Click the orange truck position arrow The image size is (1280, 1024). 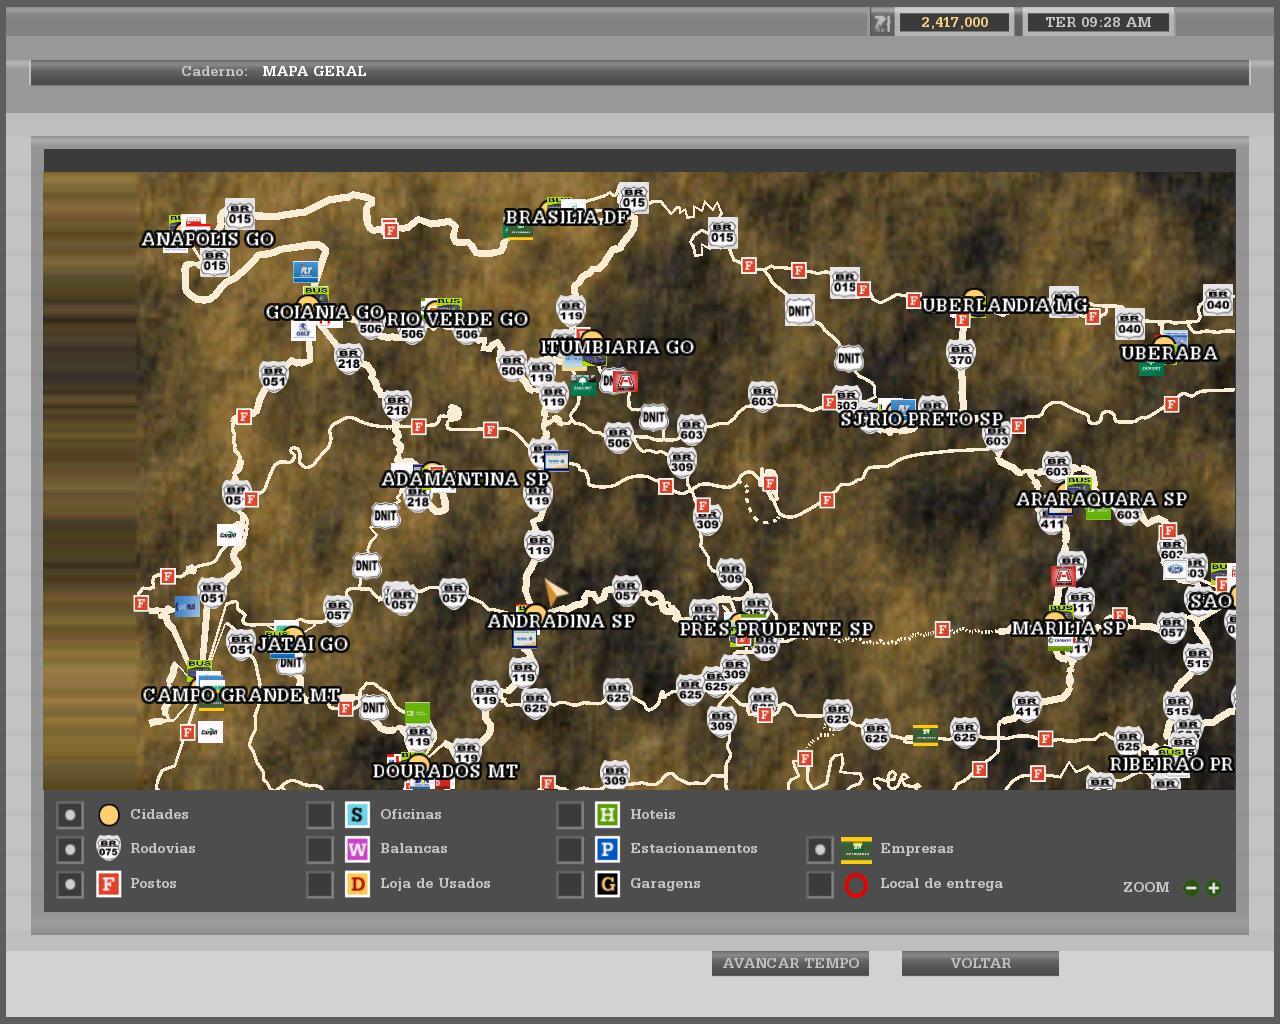(x=554, y=591)
